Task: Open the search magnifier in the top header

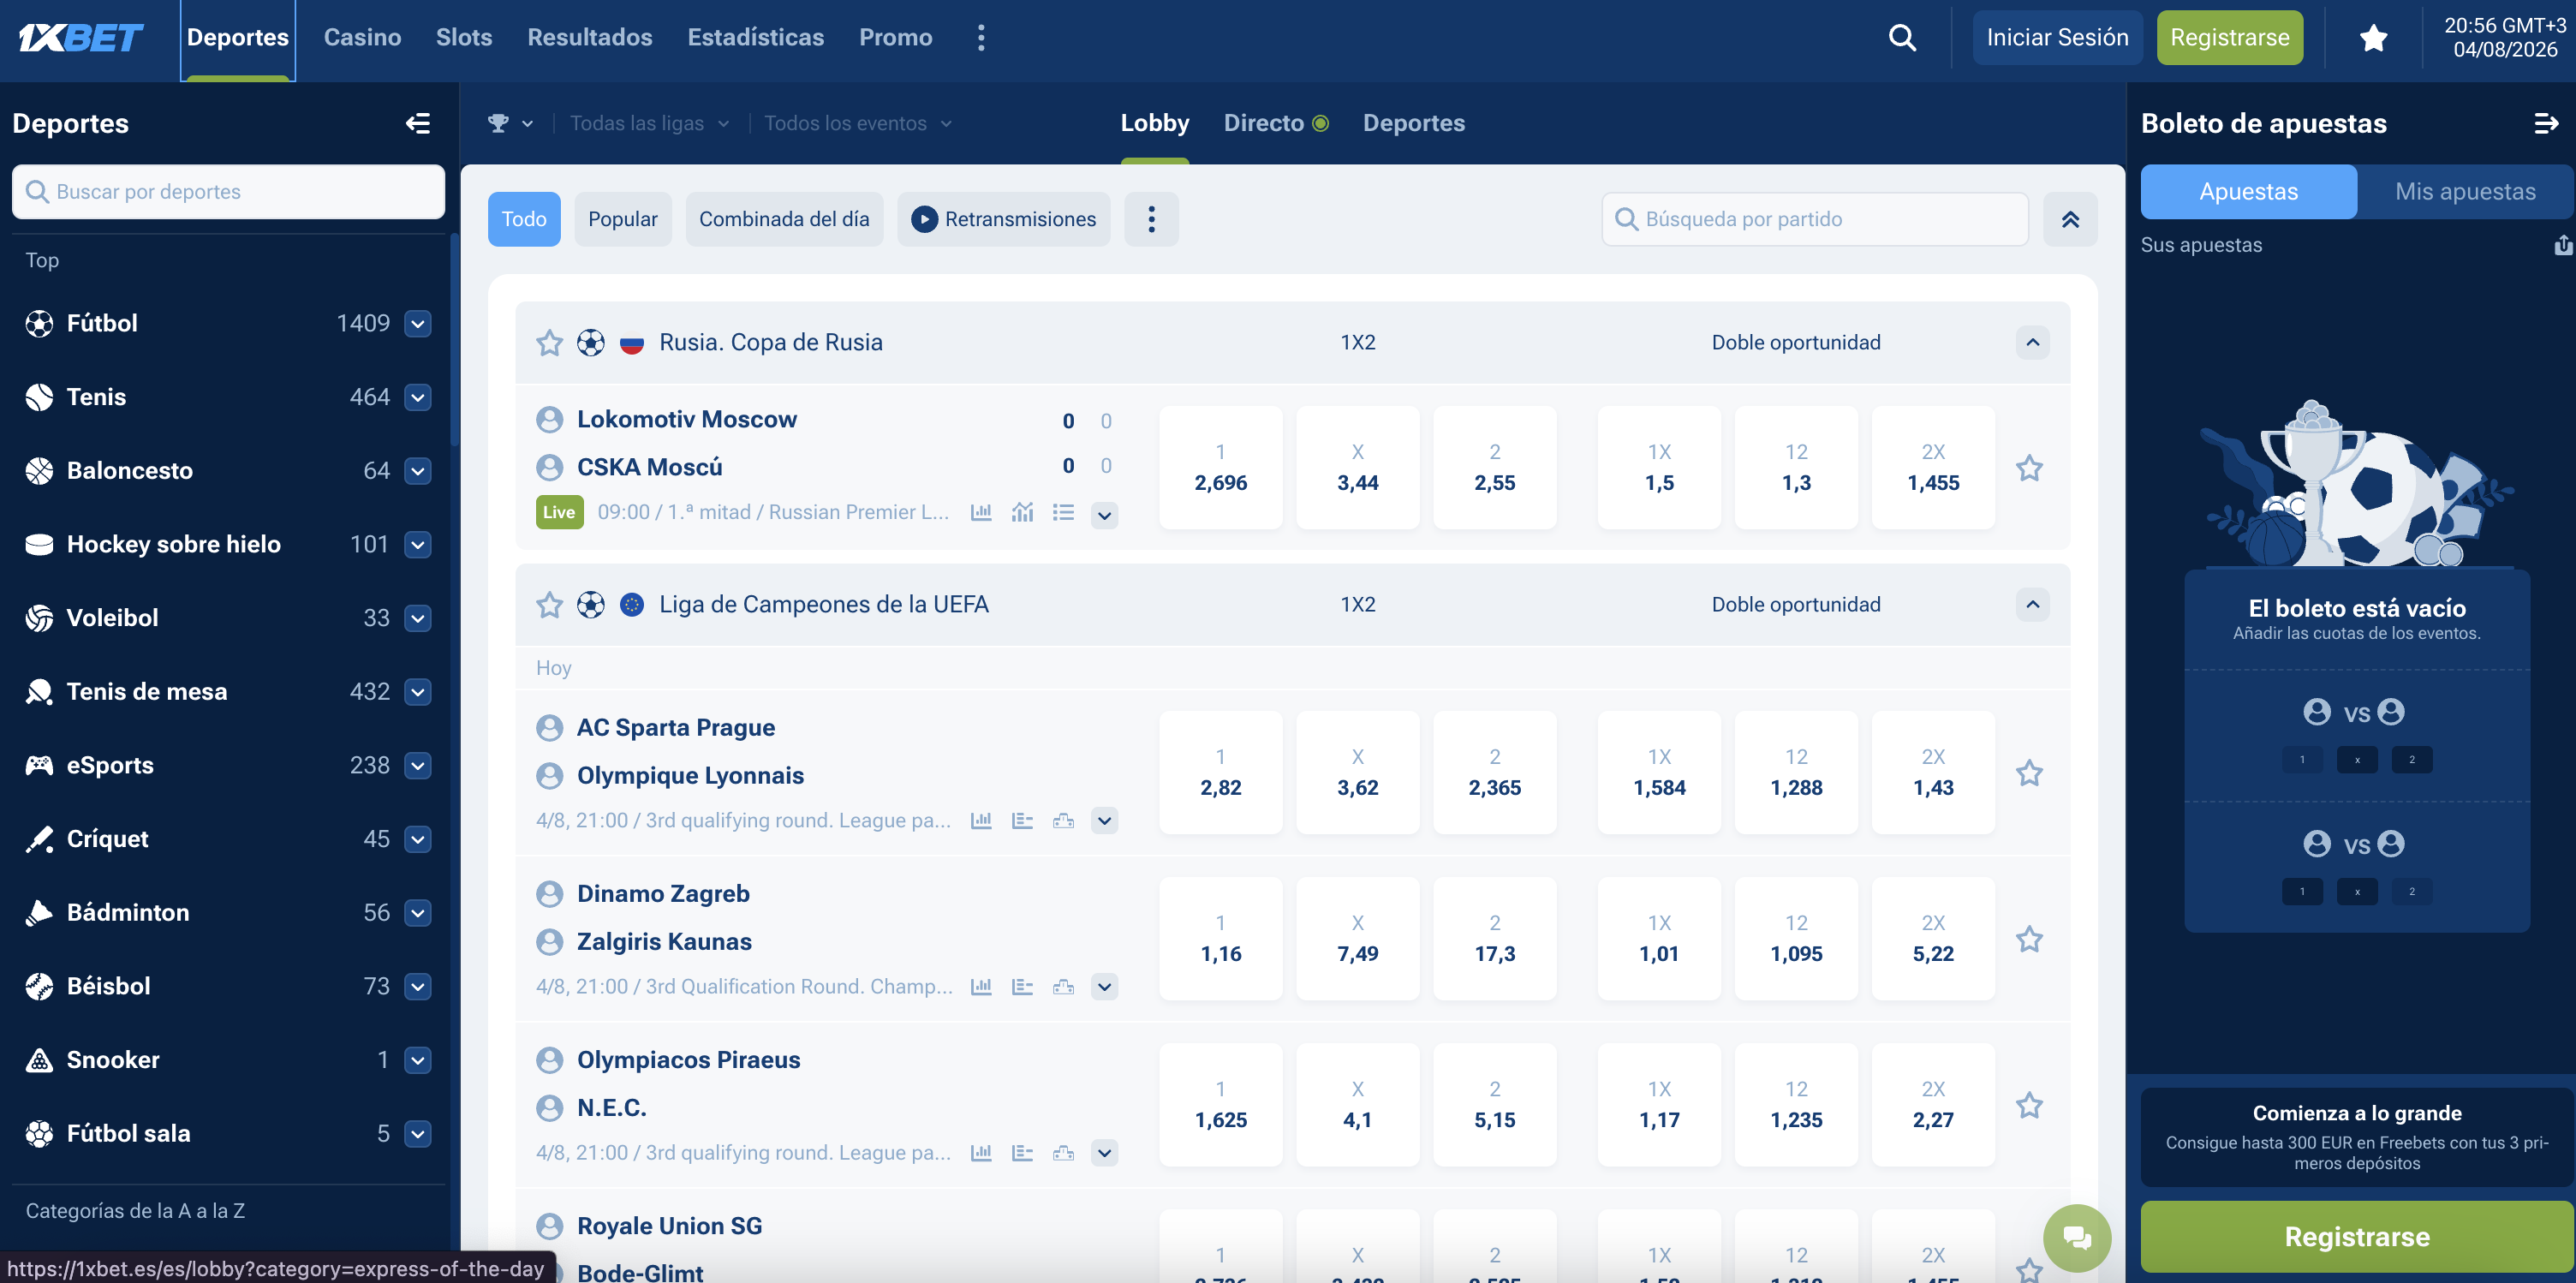Action: [1902, 38]
